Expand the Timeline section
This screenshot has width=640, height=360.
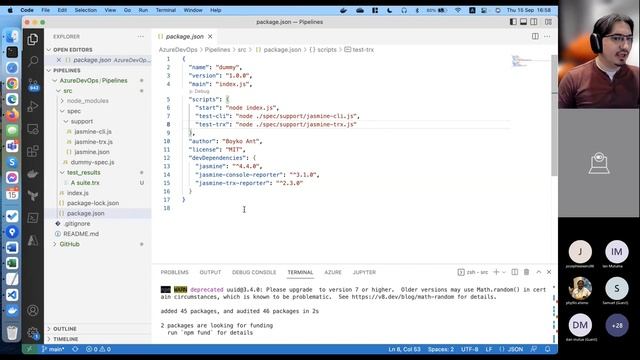click(x=65, y=339)
